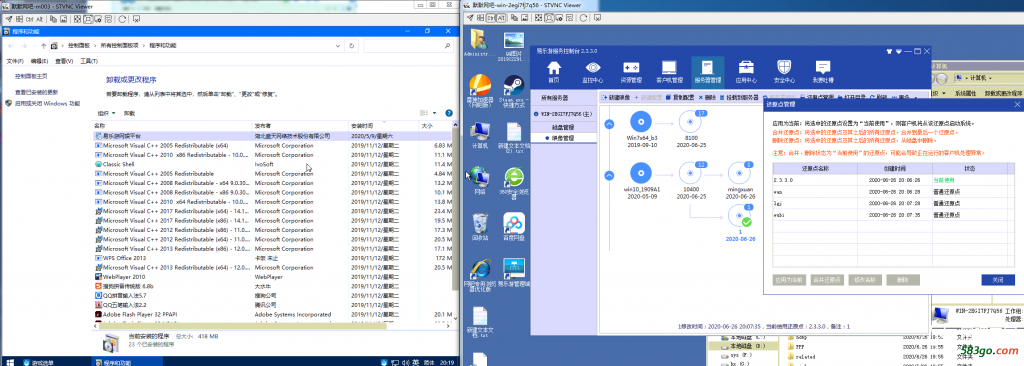
Task: Click the Ctrl key button in left VNC toolbar
Action: [x=28, y=19]
